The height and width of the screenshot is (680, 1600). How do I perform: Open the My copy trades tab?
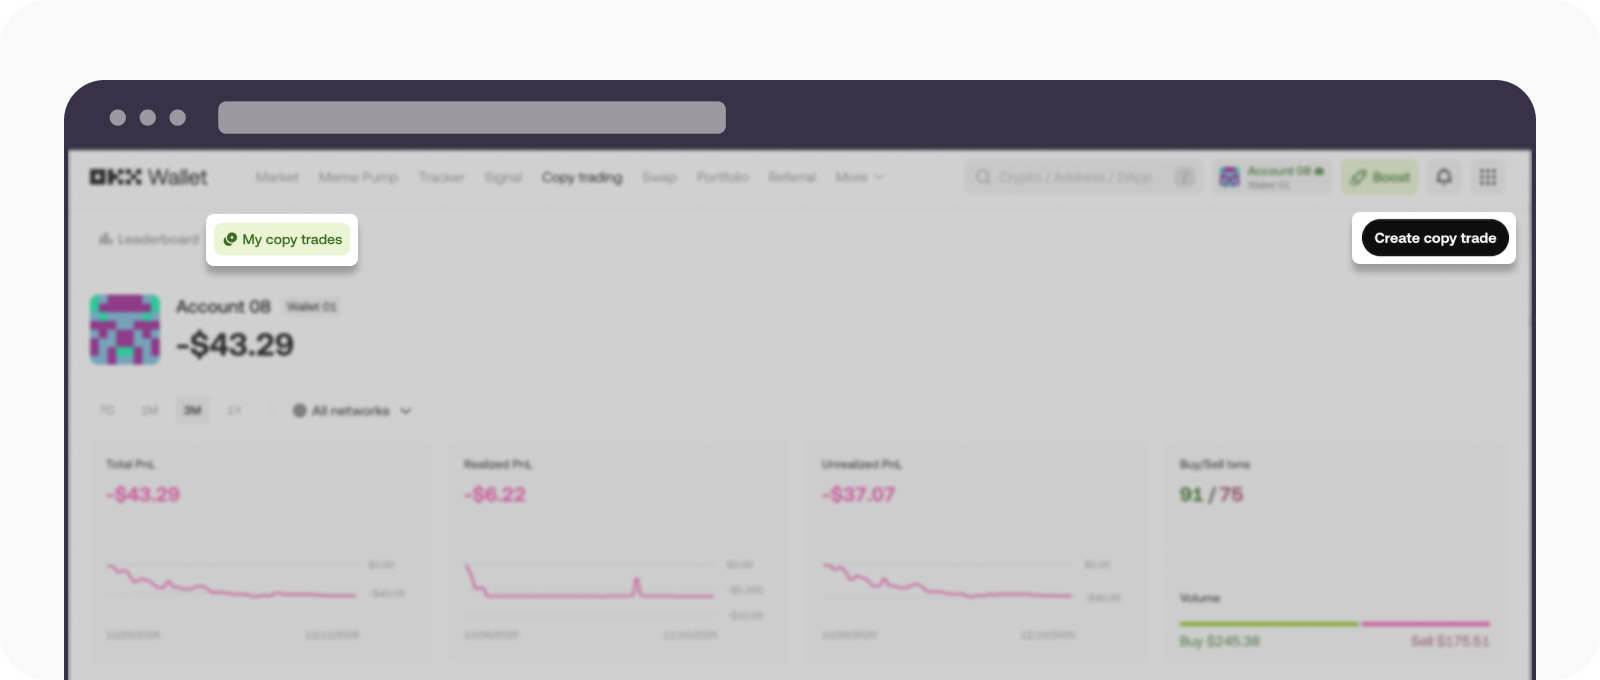282,239
